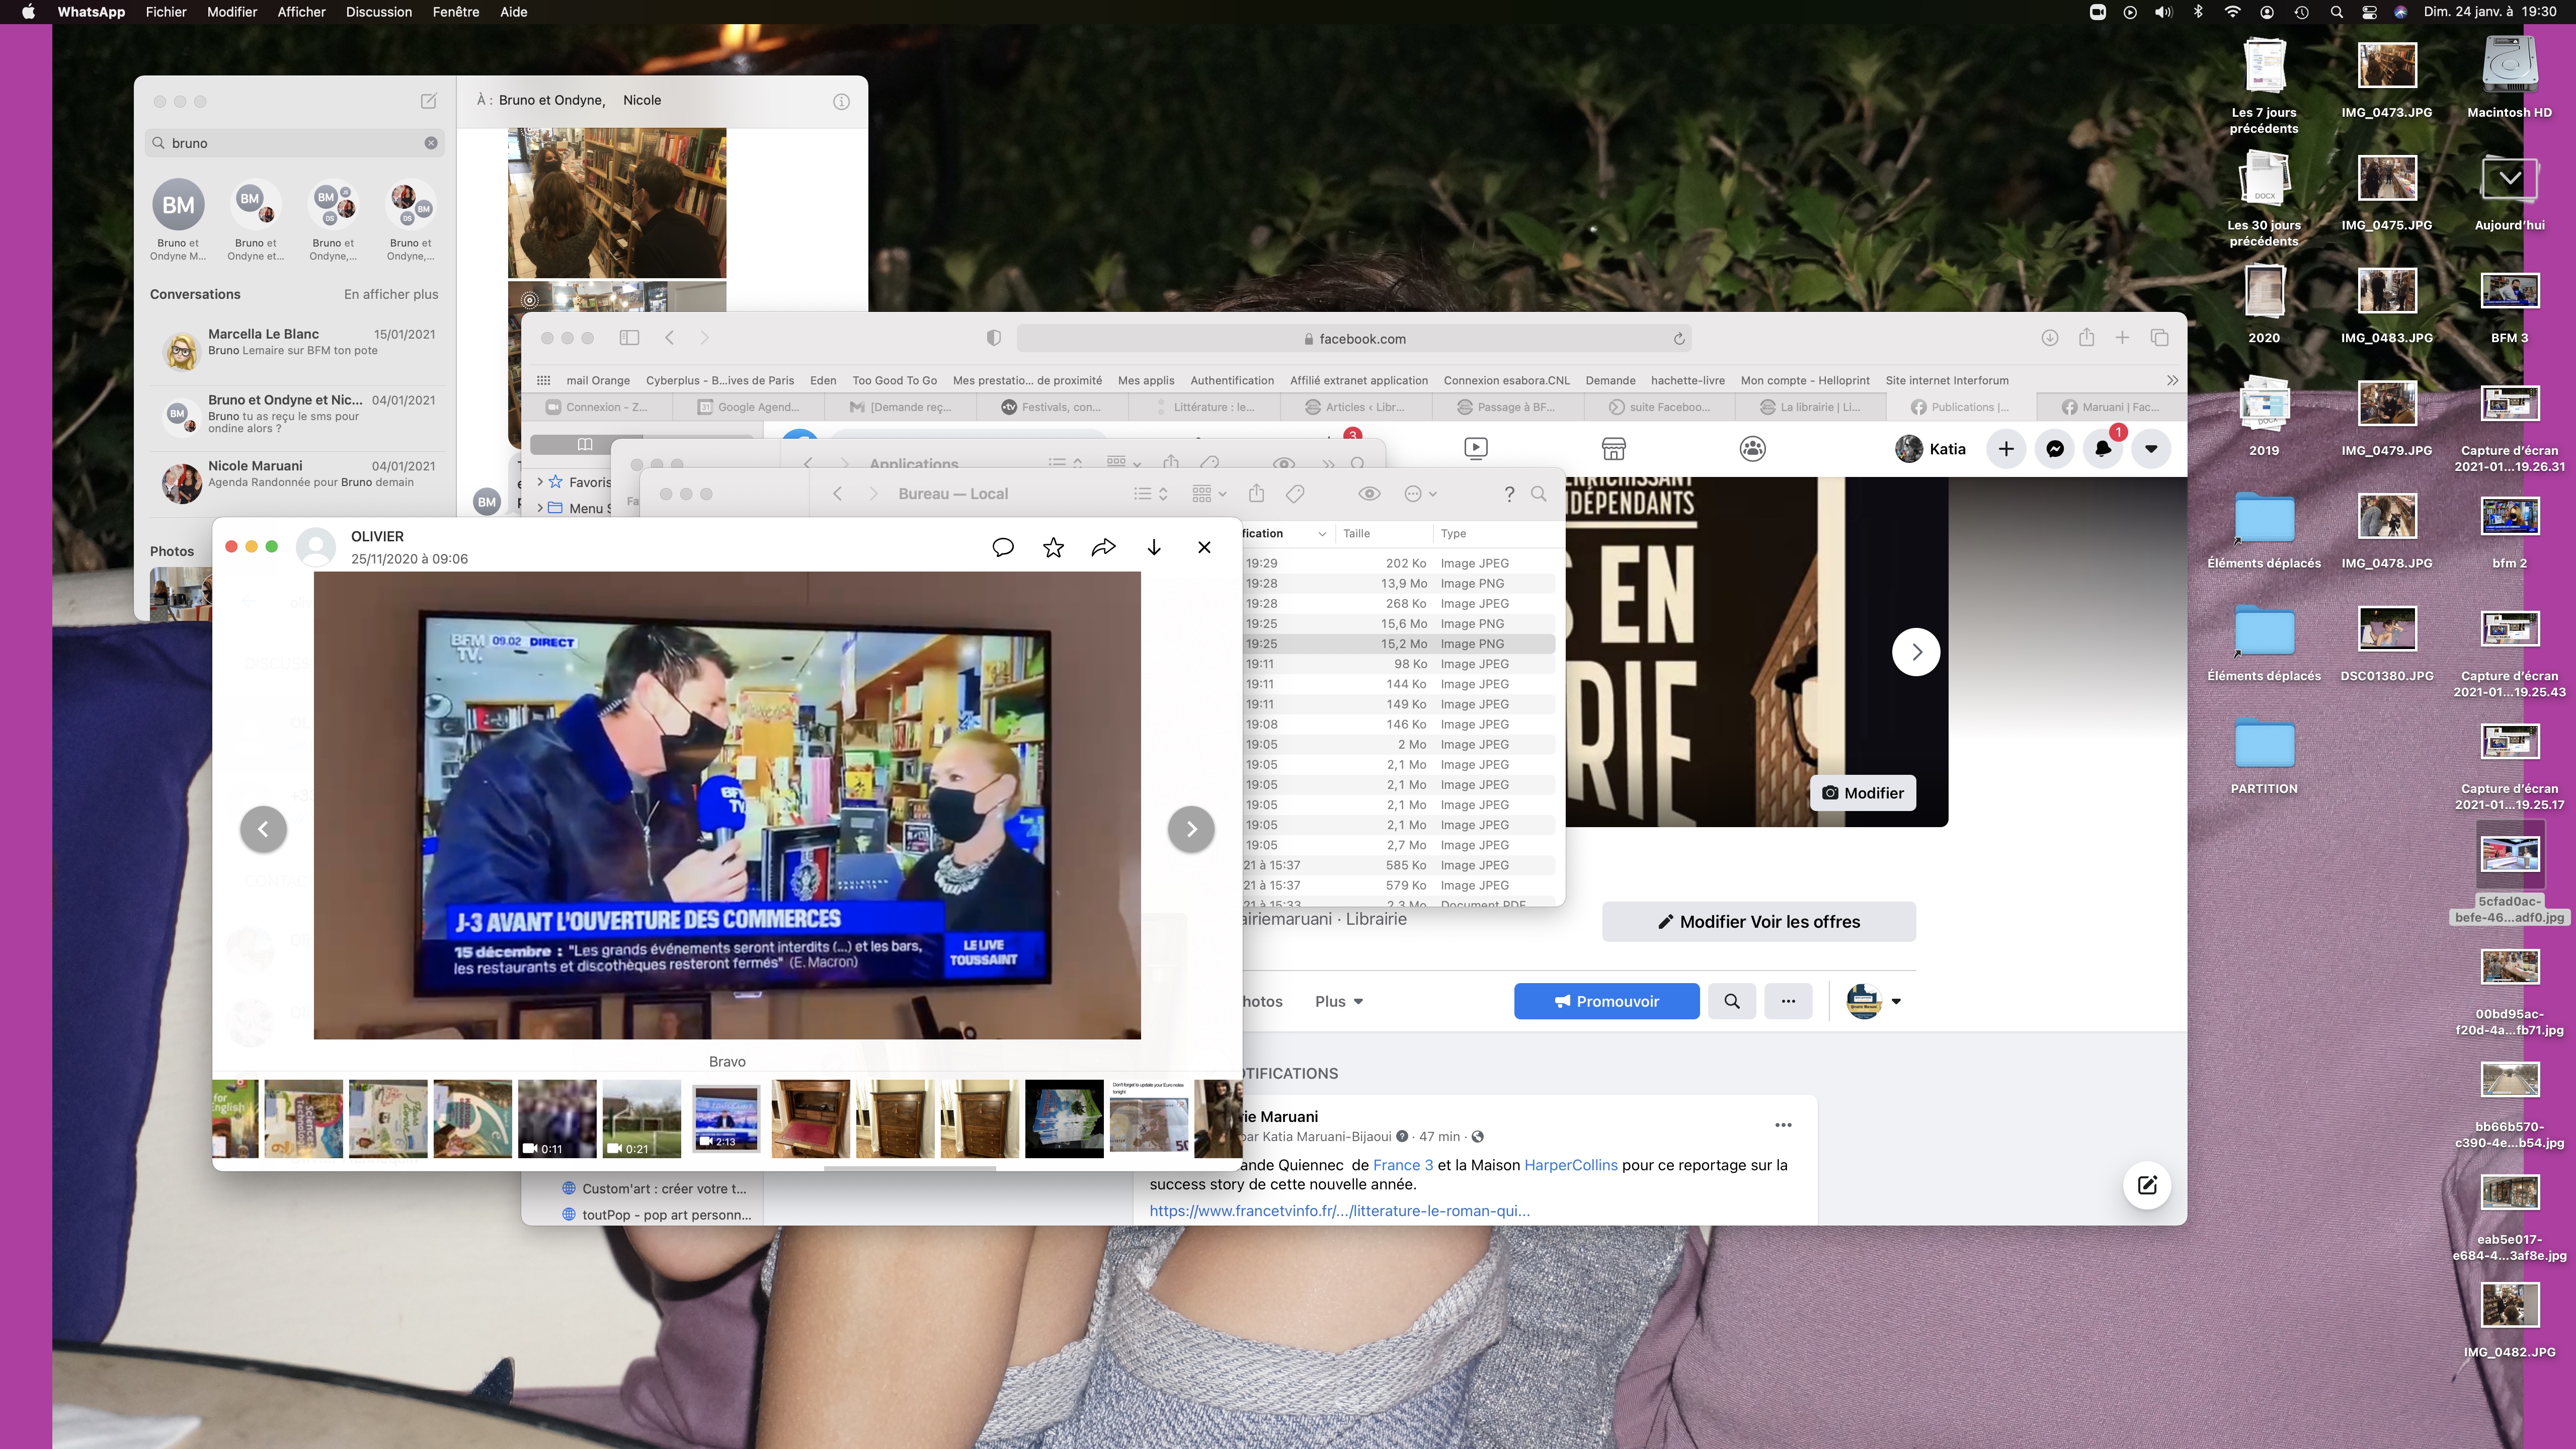
Task: Click the 'bruno' search input field
Action: coord(295,143)
